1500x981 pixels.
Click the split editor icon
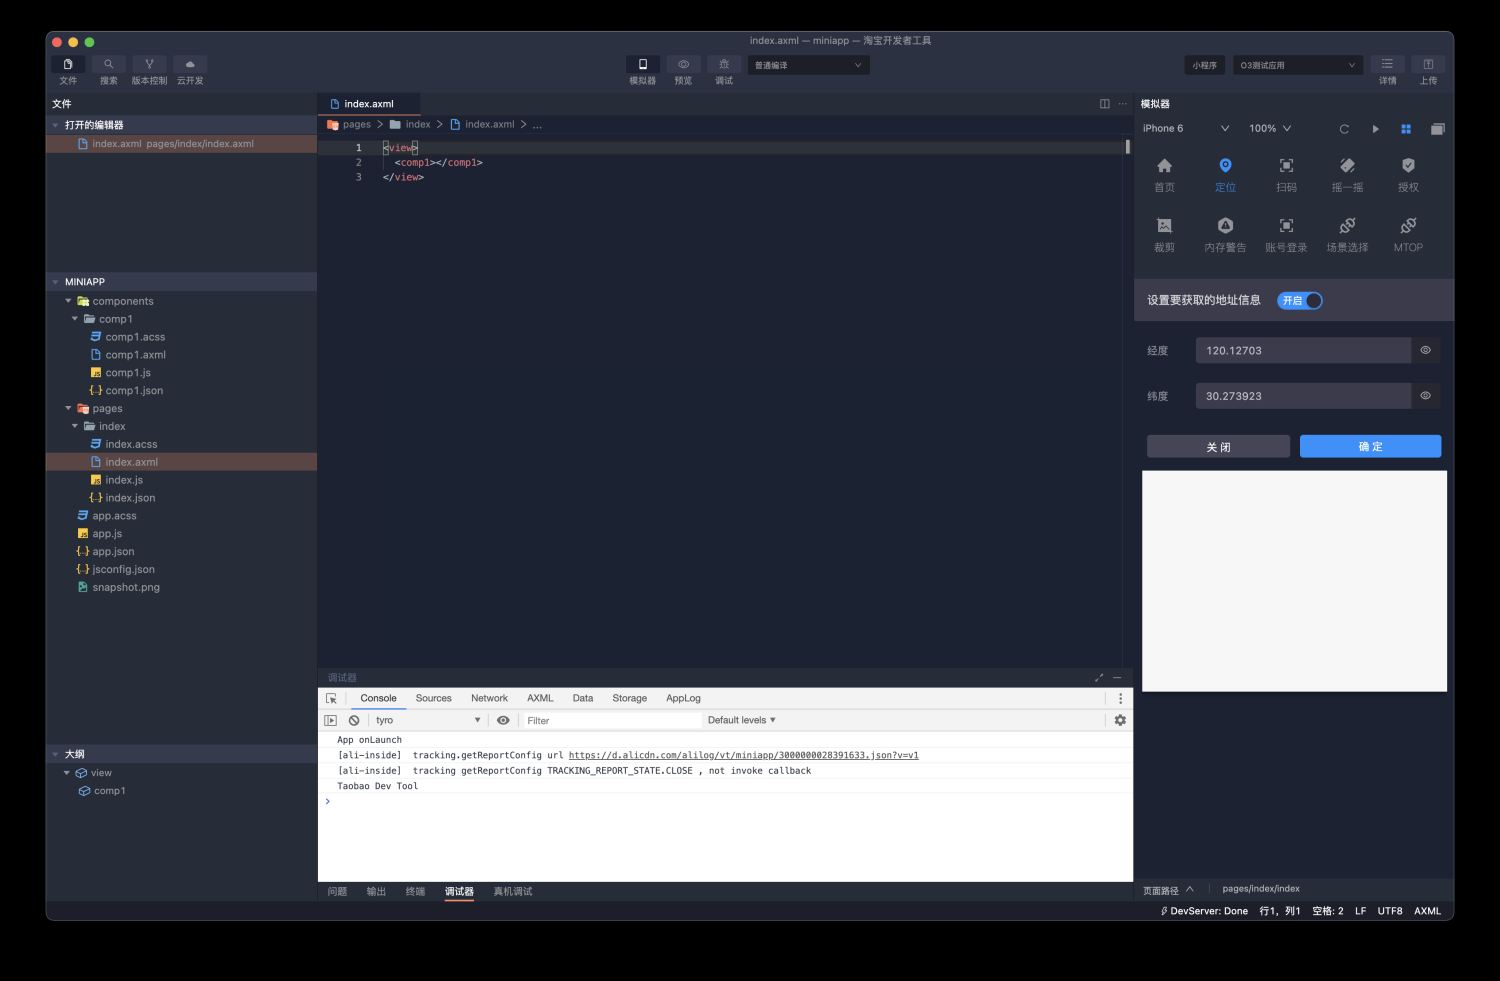tap(1104, 104)
